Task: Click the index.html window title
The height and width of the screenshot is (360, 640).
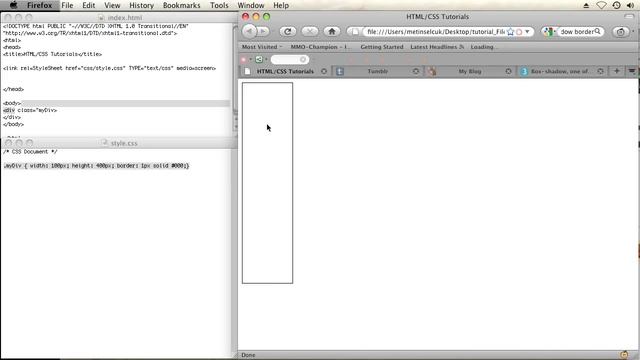Action: (125, 18)
